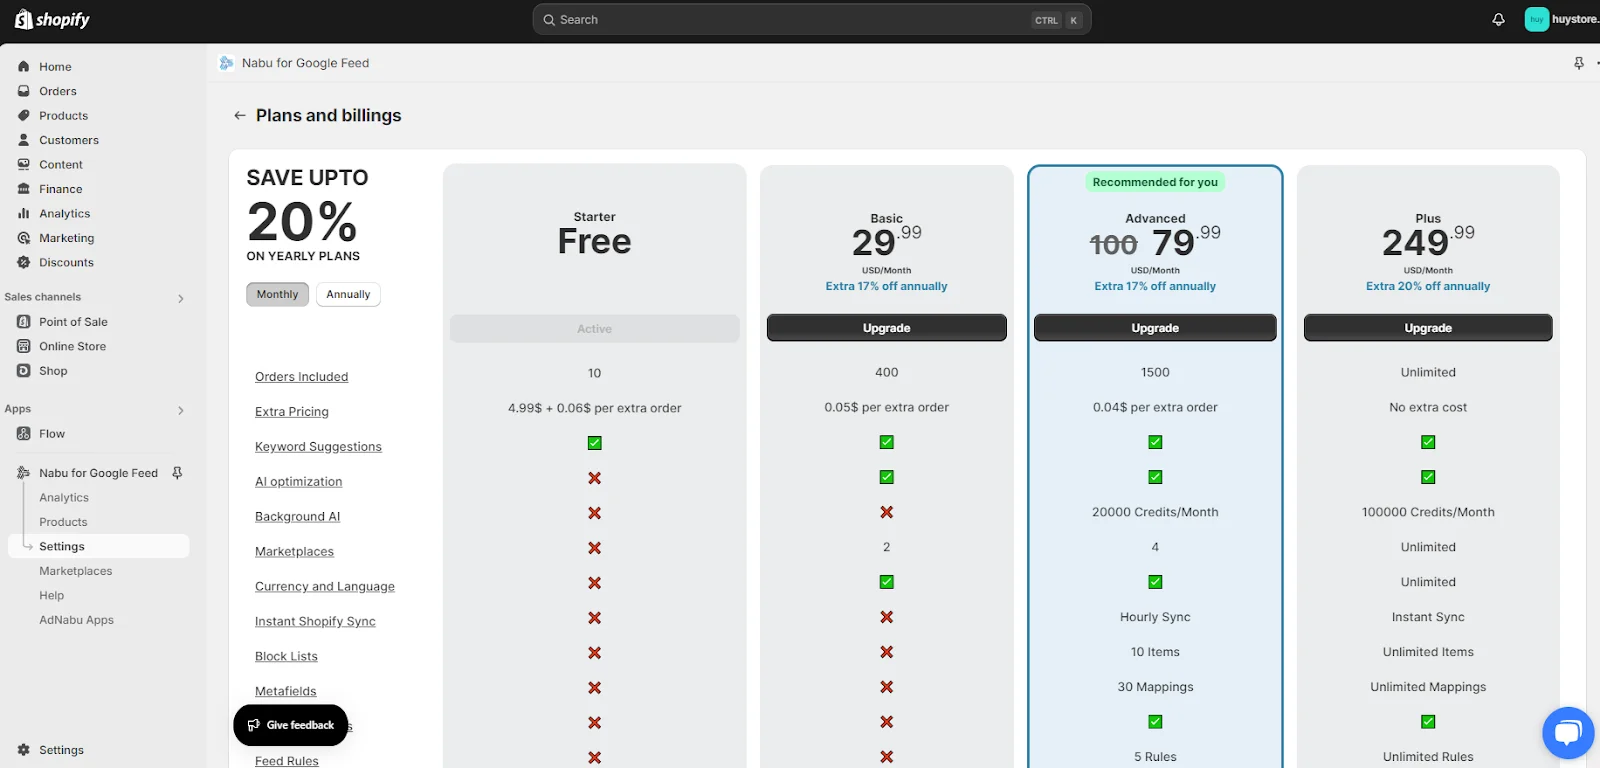Screen dimensions: 1600x768
Task: Click AI optimization link
Action: coord(299,482)
